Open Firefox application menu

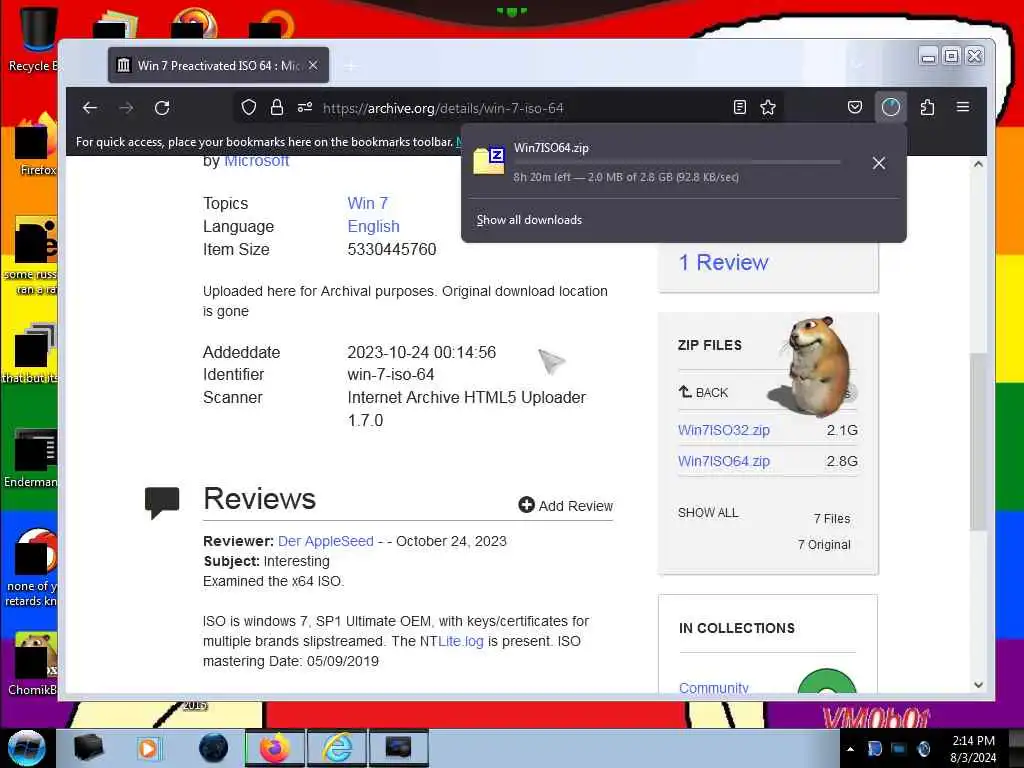[963, 107]
